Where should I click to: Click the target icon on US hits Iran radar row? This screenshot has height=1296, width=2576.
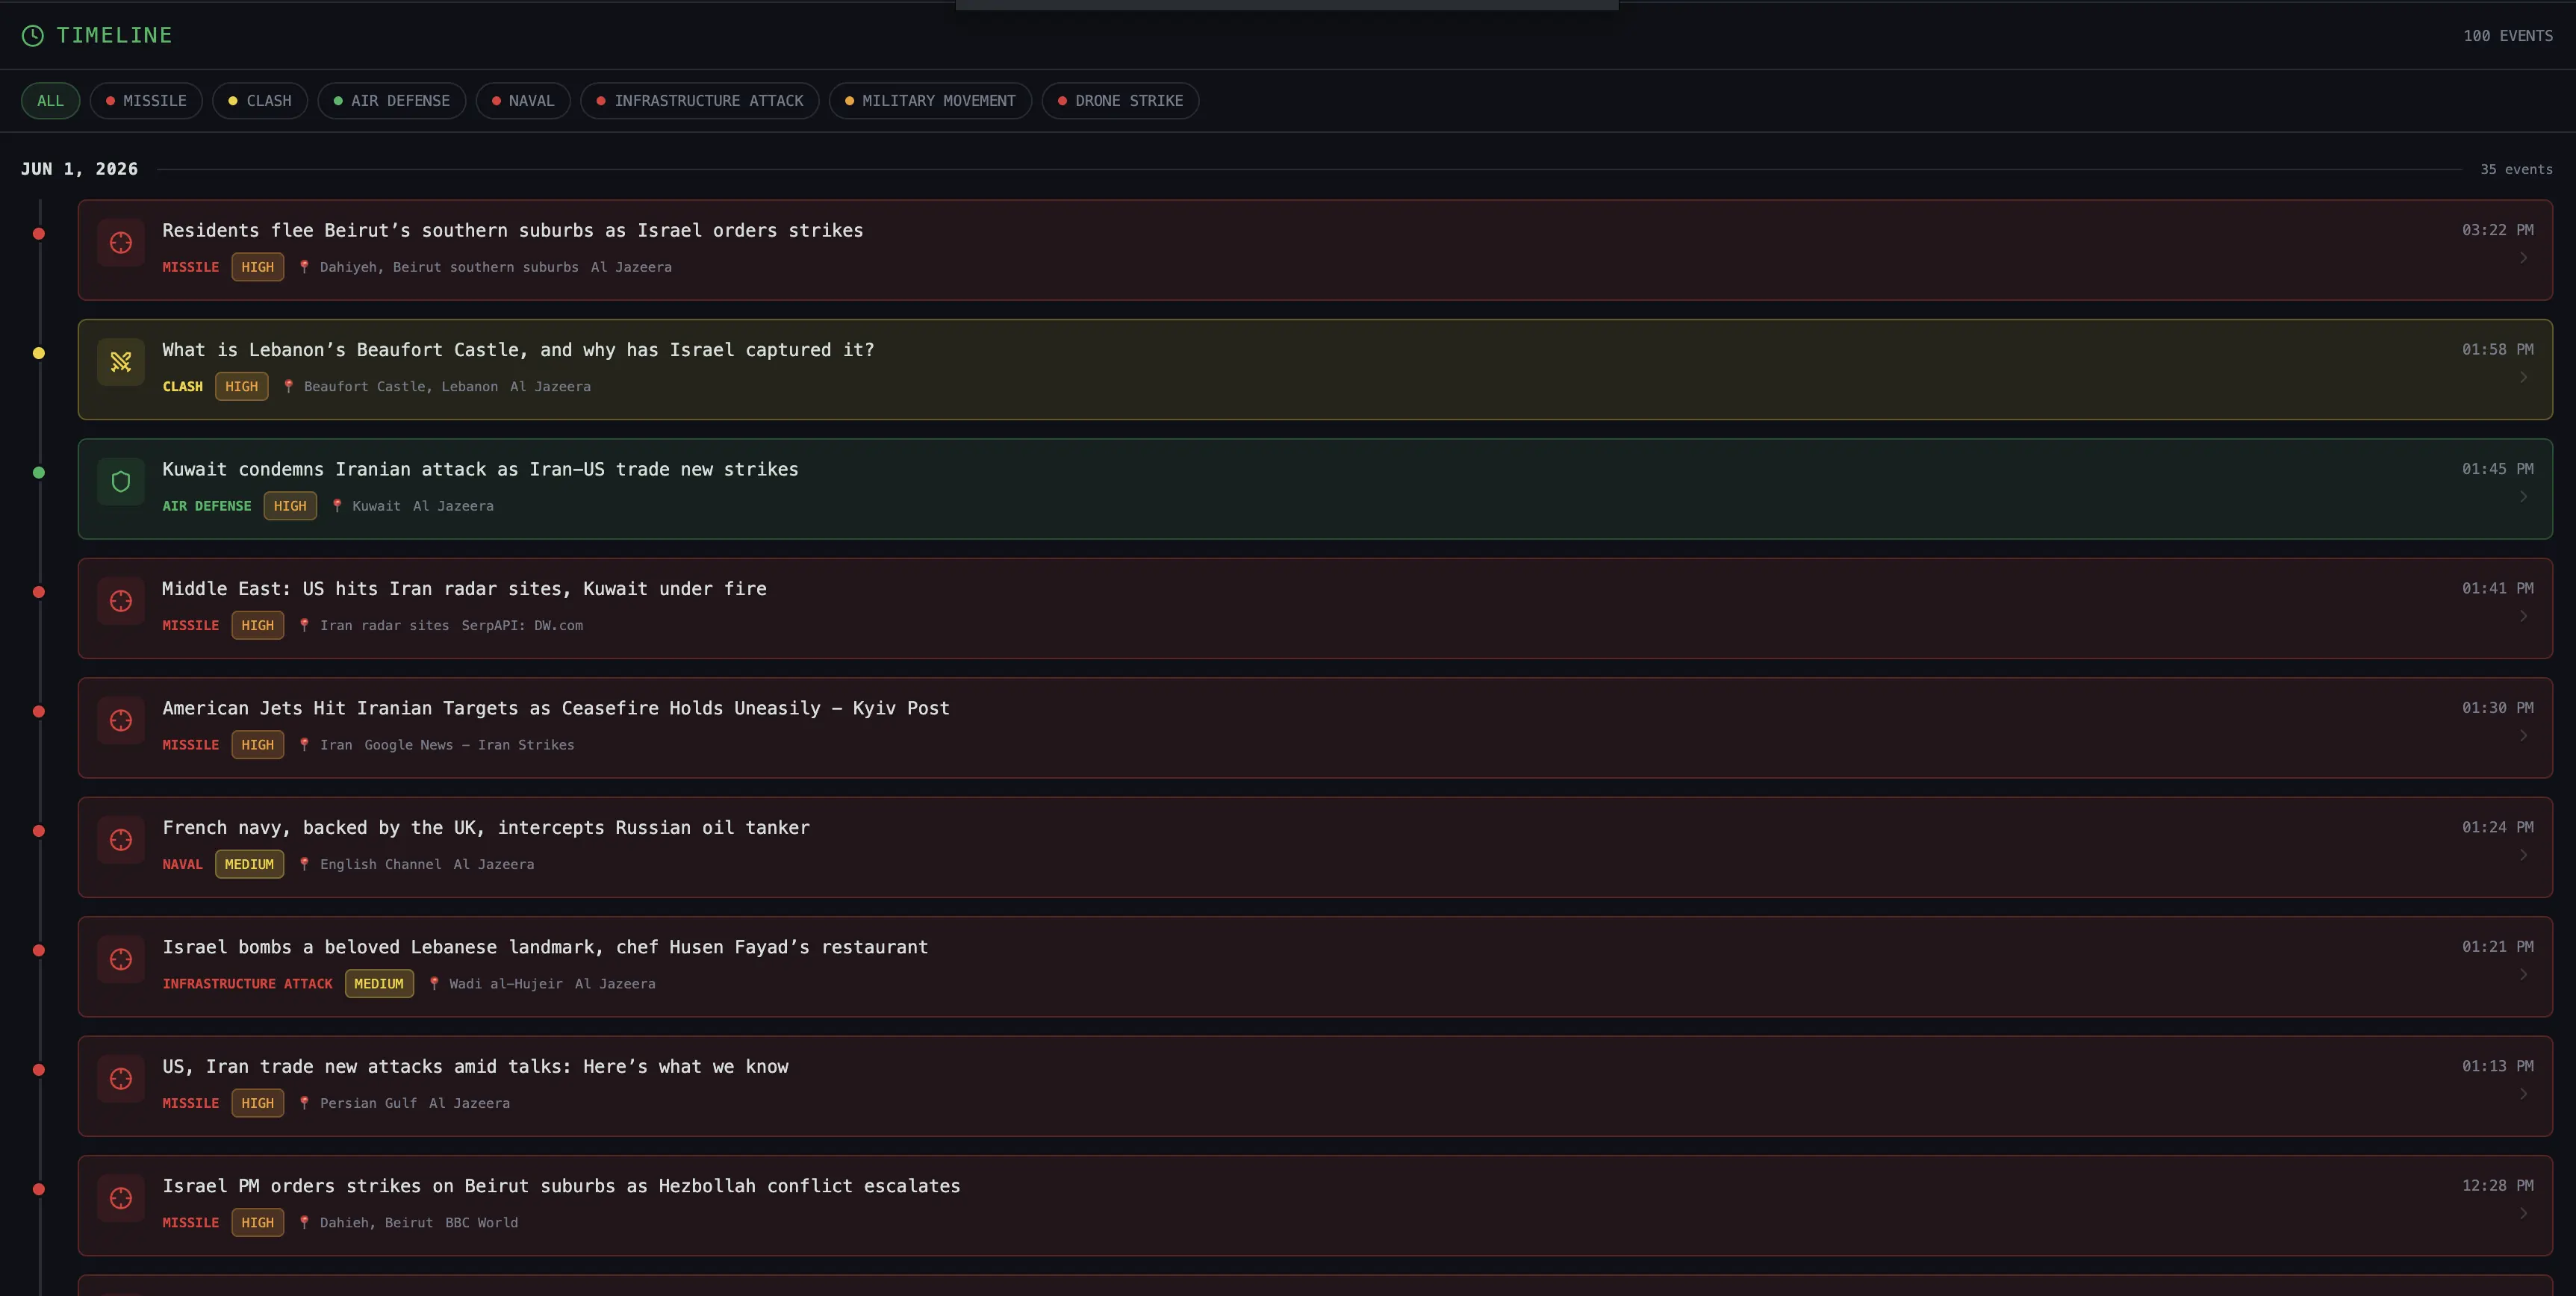121,601
